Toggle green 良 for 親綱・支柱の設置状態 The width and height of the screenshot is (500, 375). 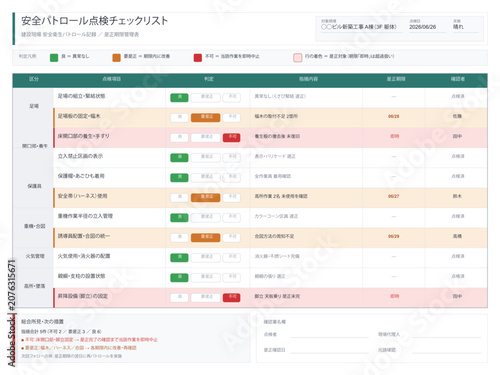click(x=179, y=277)
